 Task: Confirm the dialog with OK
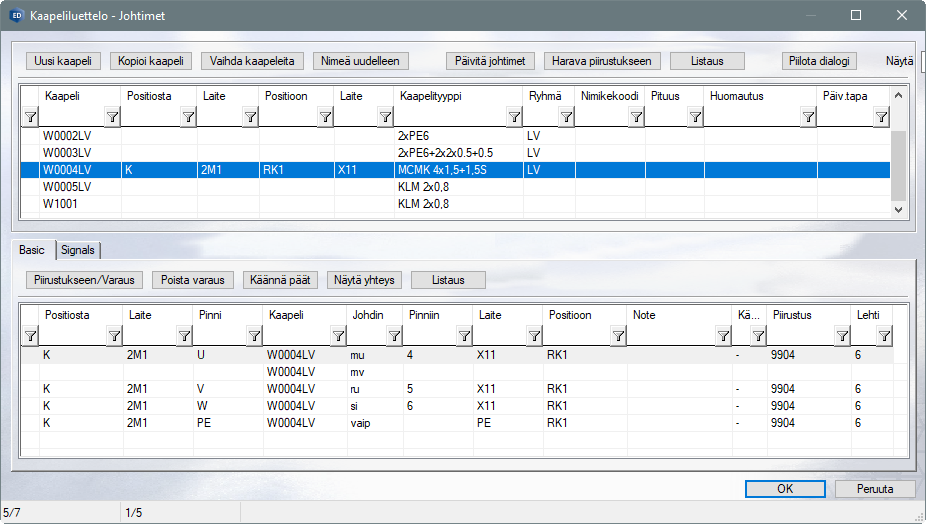(x=784, y=489)
